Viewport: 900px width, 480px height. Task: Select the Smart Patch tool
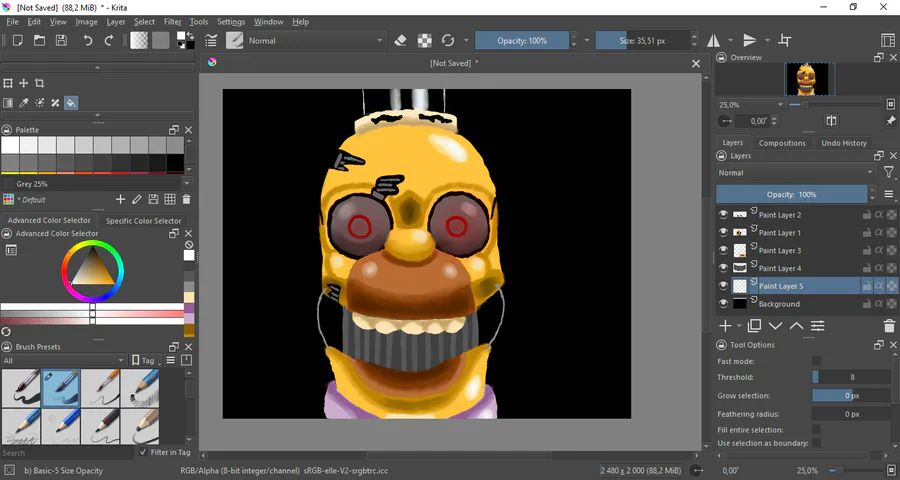[x=55, y=103]
